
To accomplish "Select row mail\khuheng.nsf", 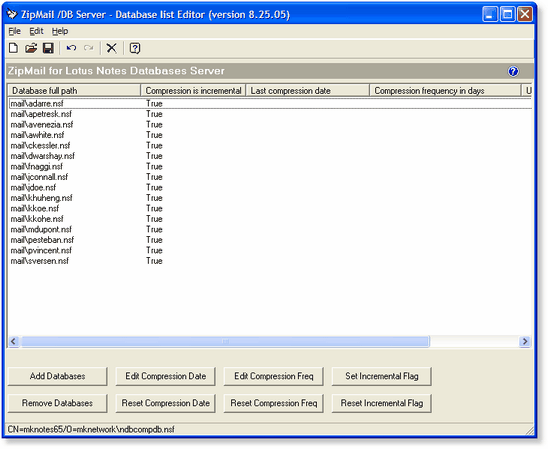I will (x=270, y=198).
